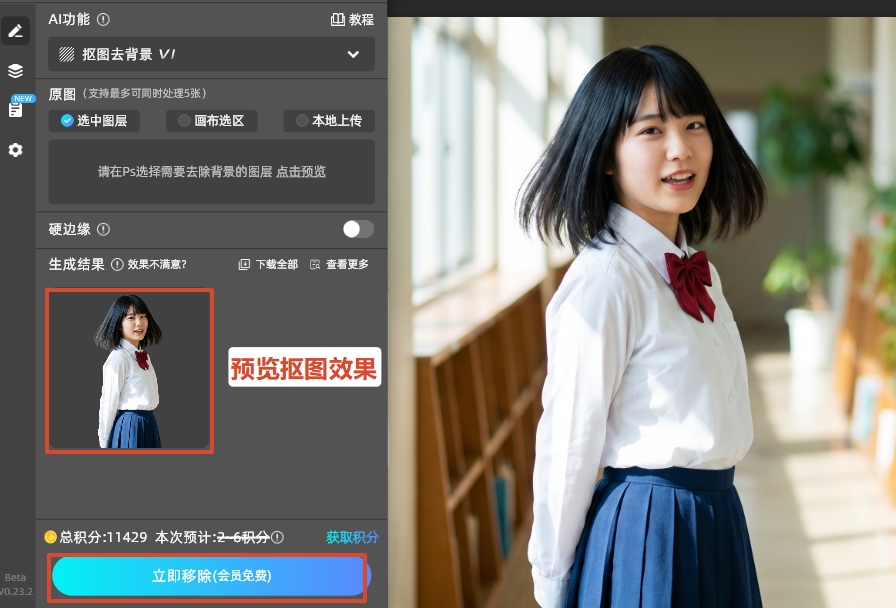Open the settings gear in the left sidebar
Viewport: 896px width, 608px height.
[15, 150]
